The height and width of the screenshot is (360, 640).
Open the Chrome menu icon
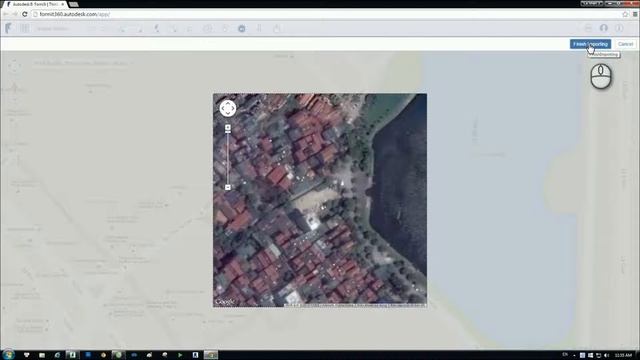coord(635,14)
